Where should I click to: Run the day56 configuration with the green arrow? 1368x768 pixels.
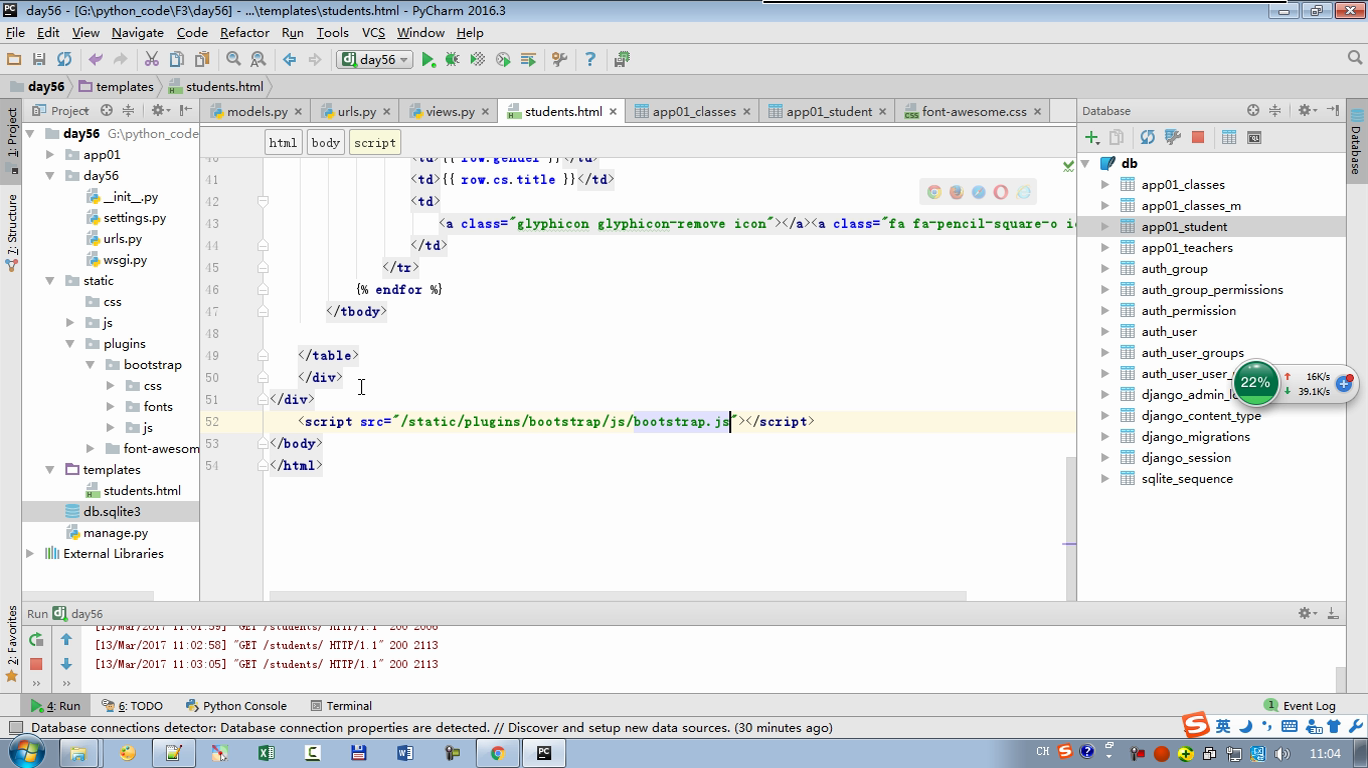point(428,60)
